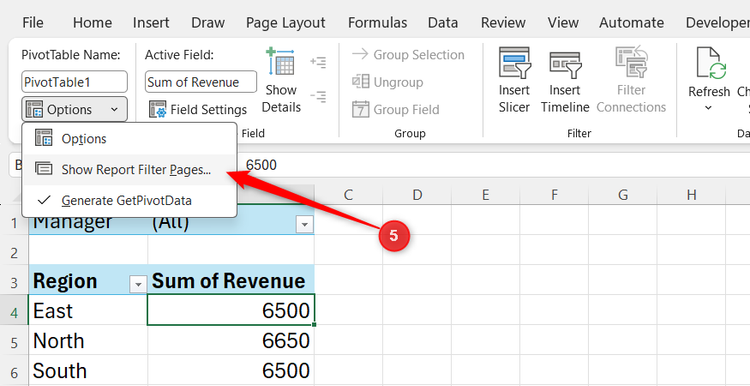The height and width of the screenshot is (386, 750).
Task: Select column C header
Action: click(348, 195)
